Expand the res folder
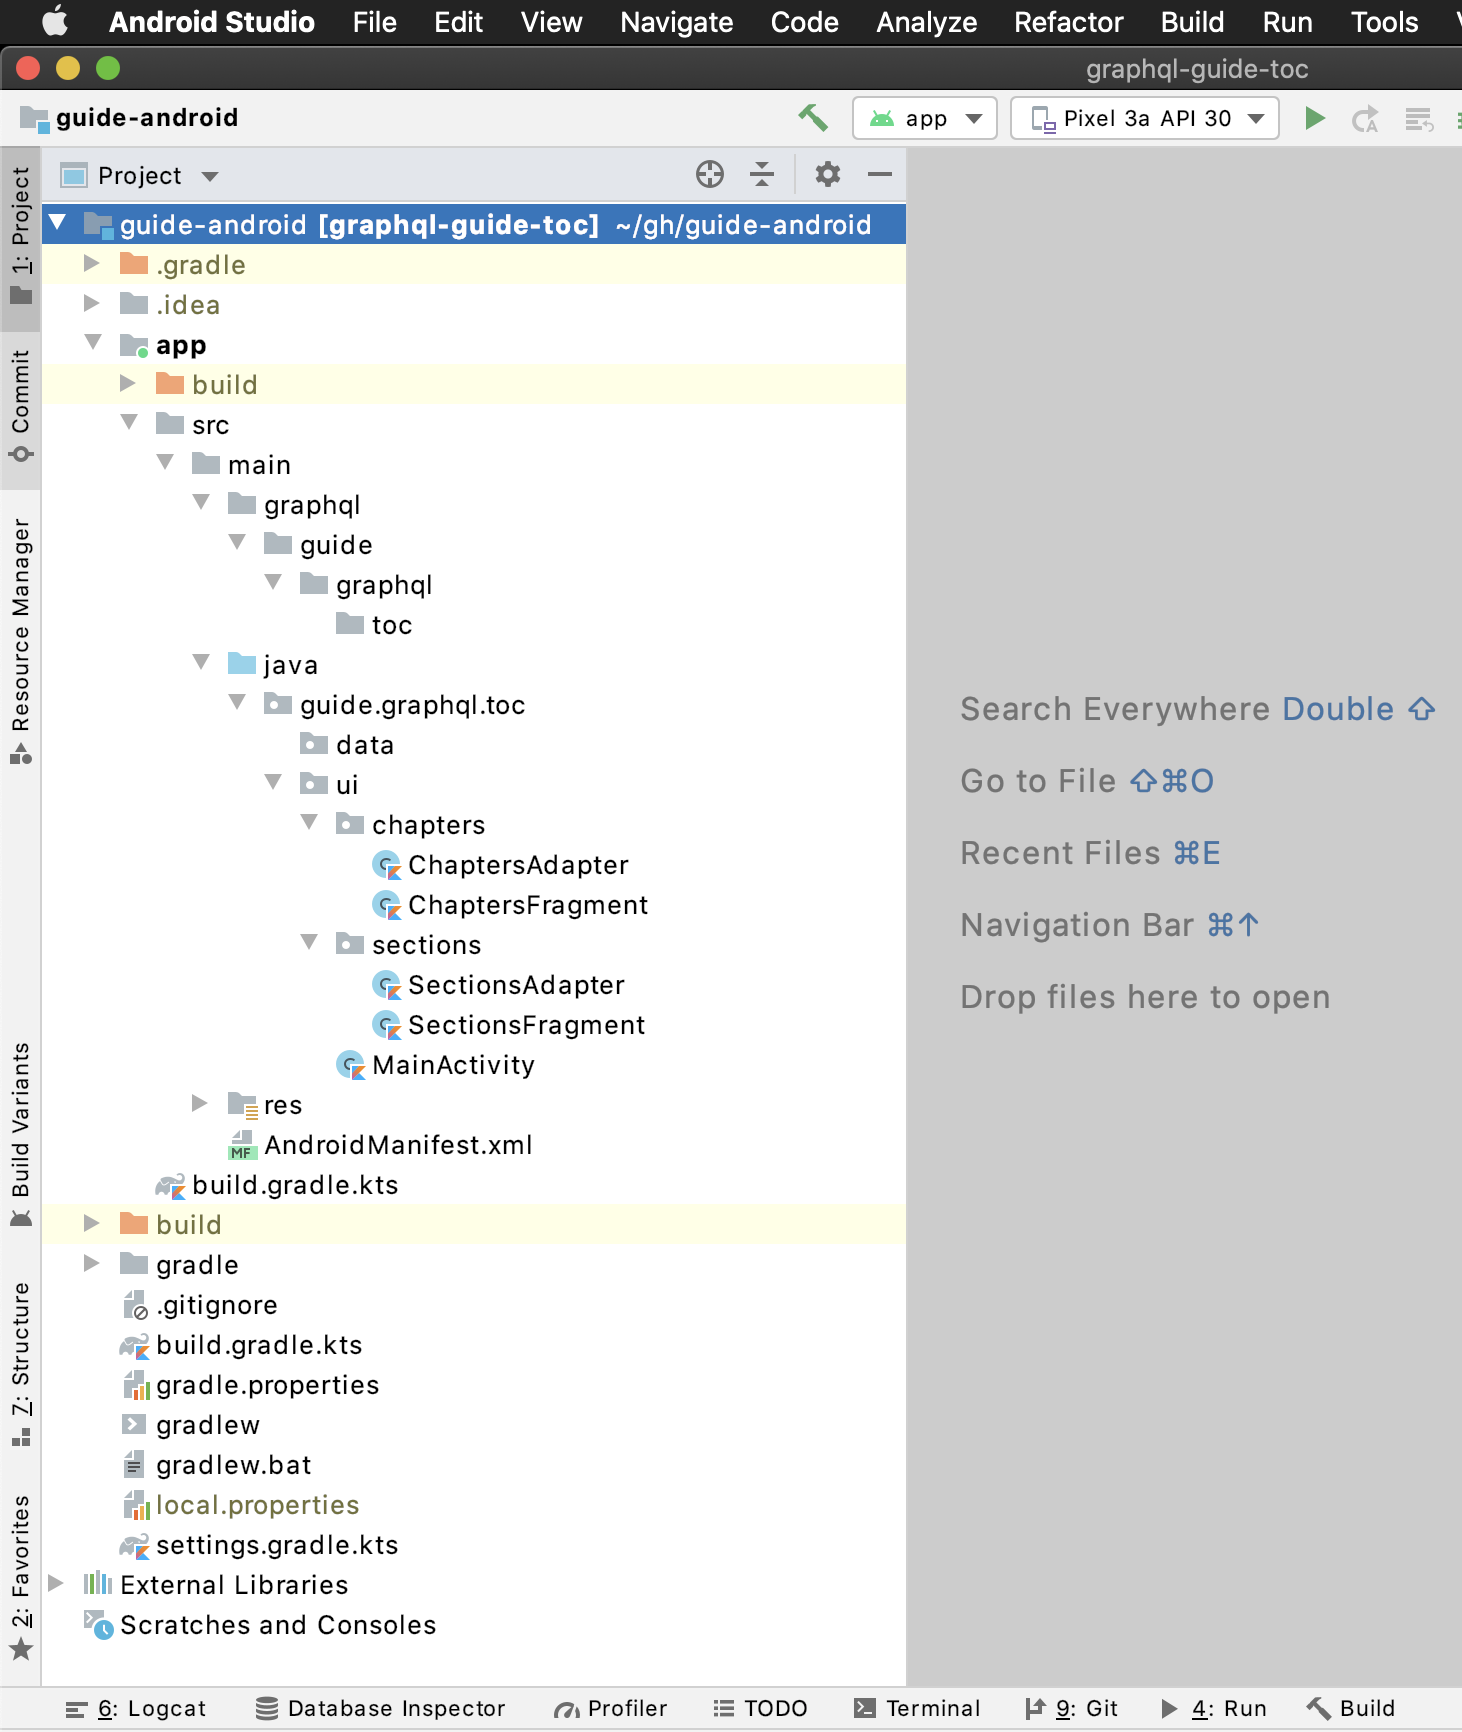Screen dimensions: 1462x1732 coord(200,1103)
